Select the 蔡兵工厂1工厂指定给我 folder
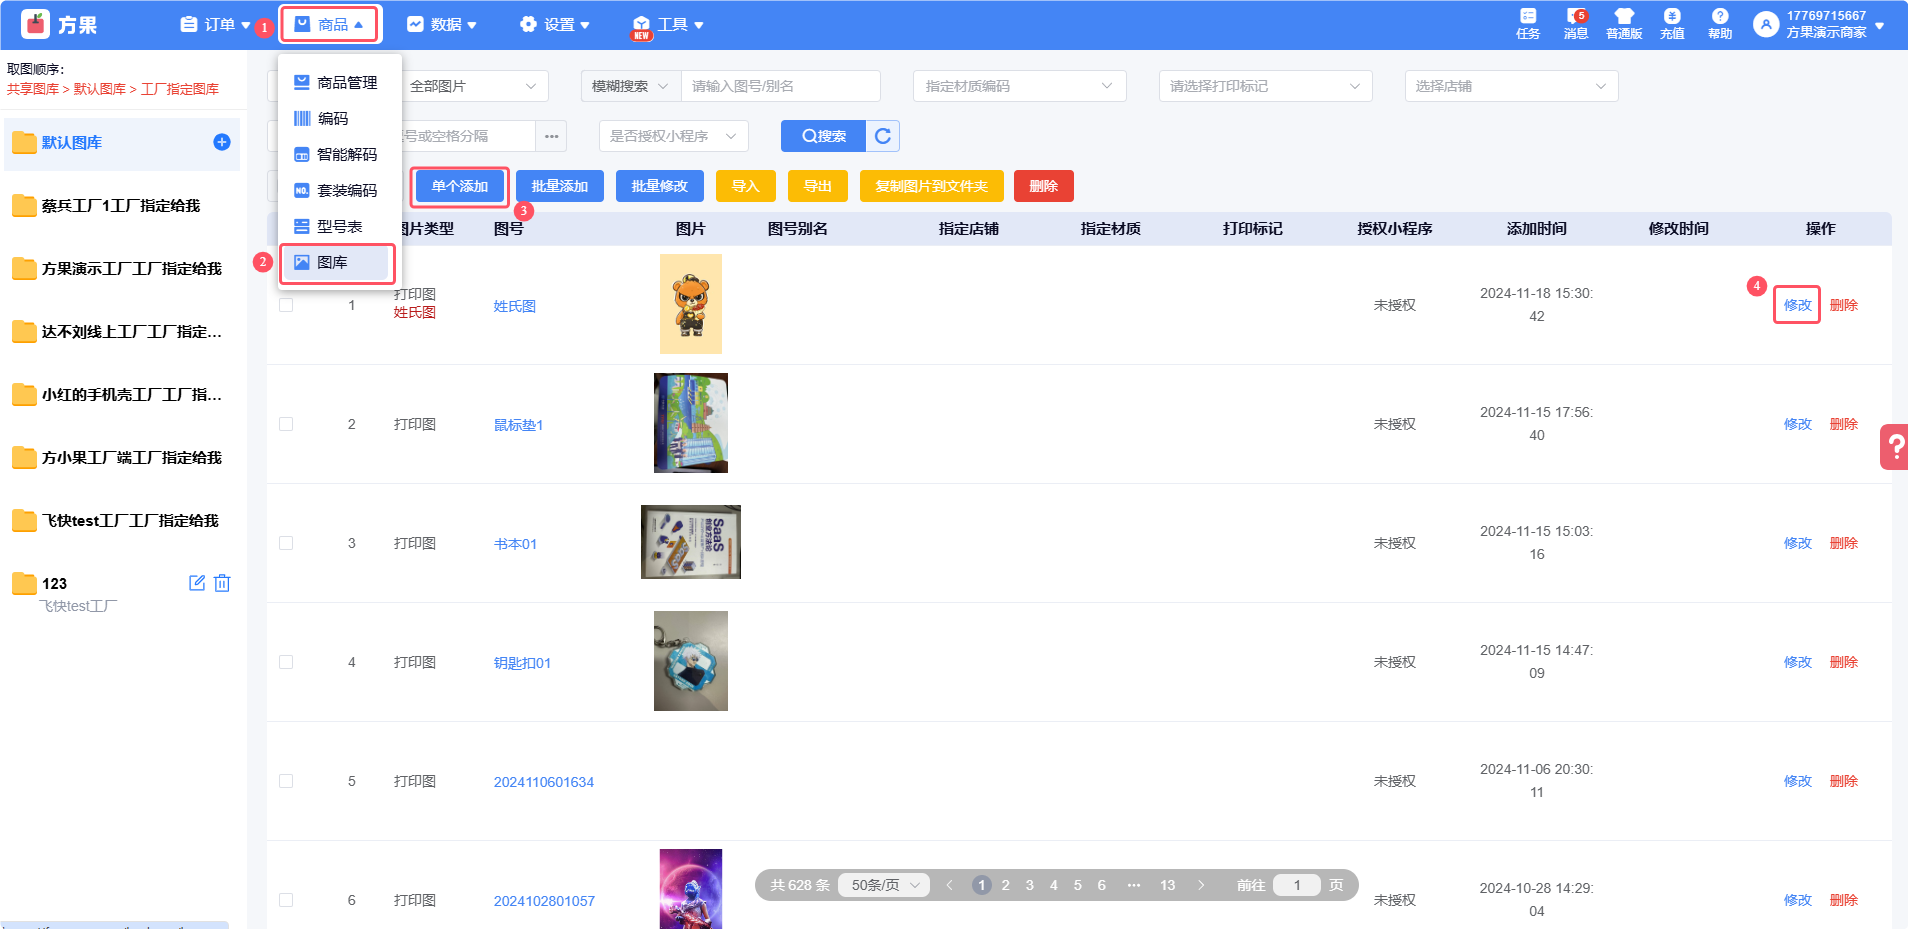Screen dimensions: 1908x929 click(x=122, y=206)
